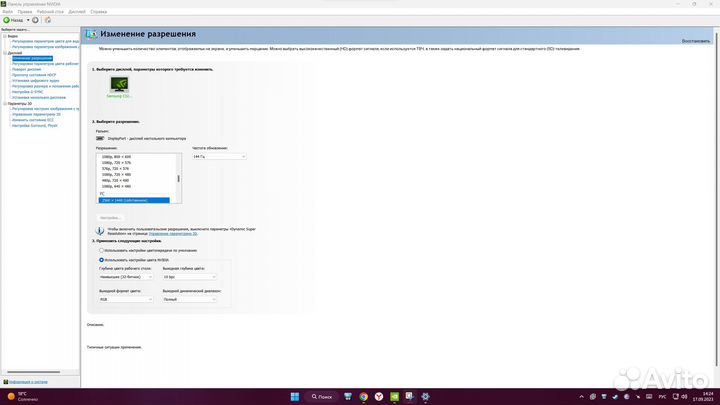Open Настройка Surround, PhysX in the tree
The image size is (720, 405).
pyautogui.click(x=34, y=125)
